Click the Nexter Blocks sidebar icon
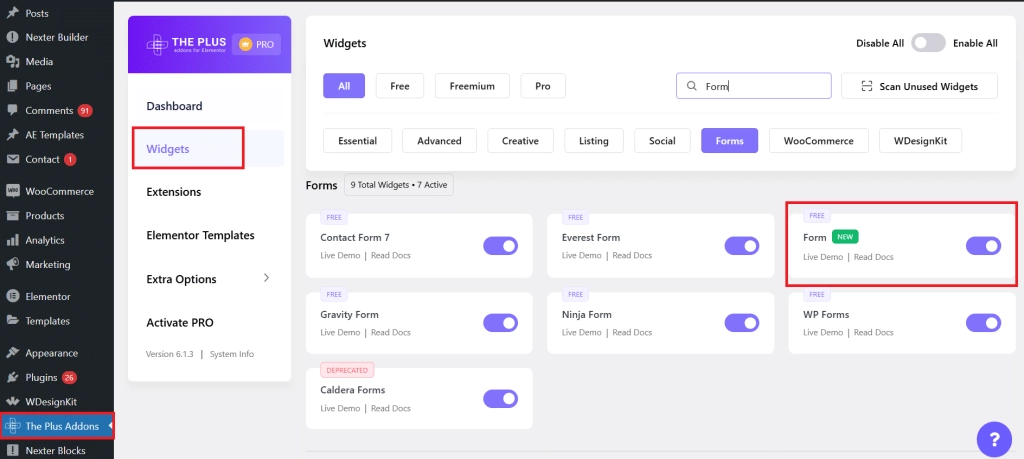The width and height of the screenshot is (1024, 459). pyautogui.click(x=12, y=451)
